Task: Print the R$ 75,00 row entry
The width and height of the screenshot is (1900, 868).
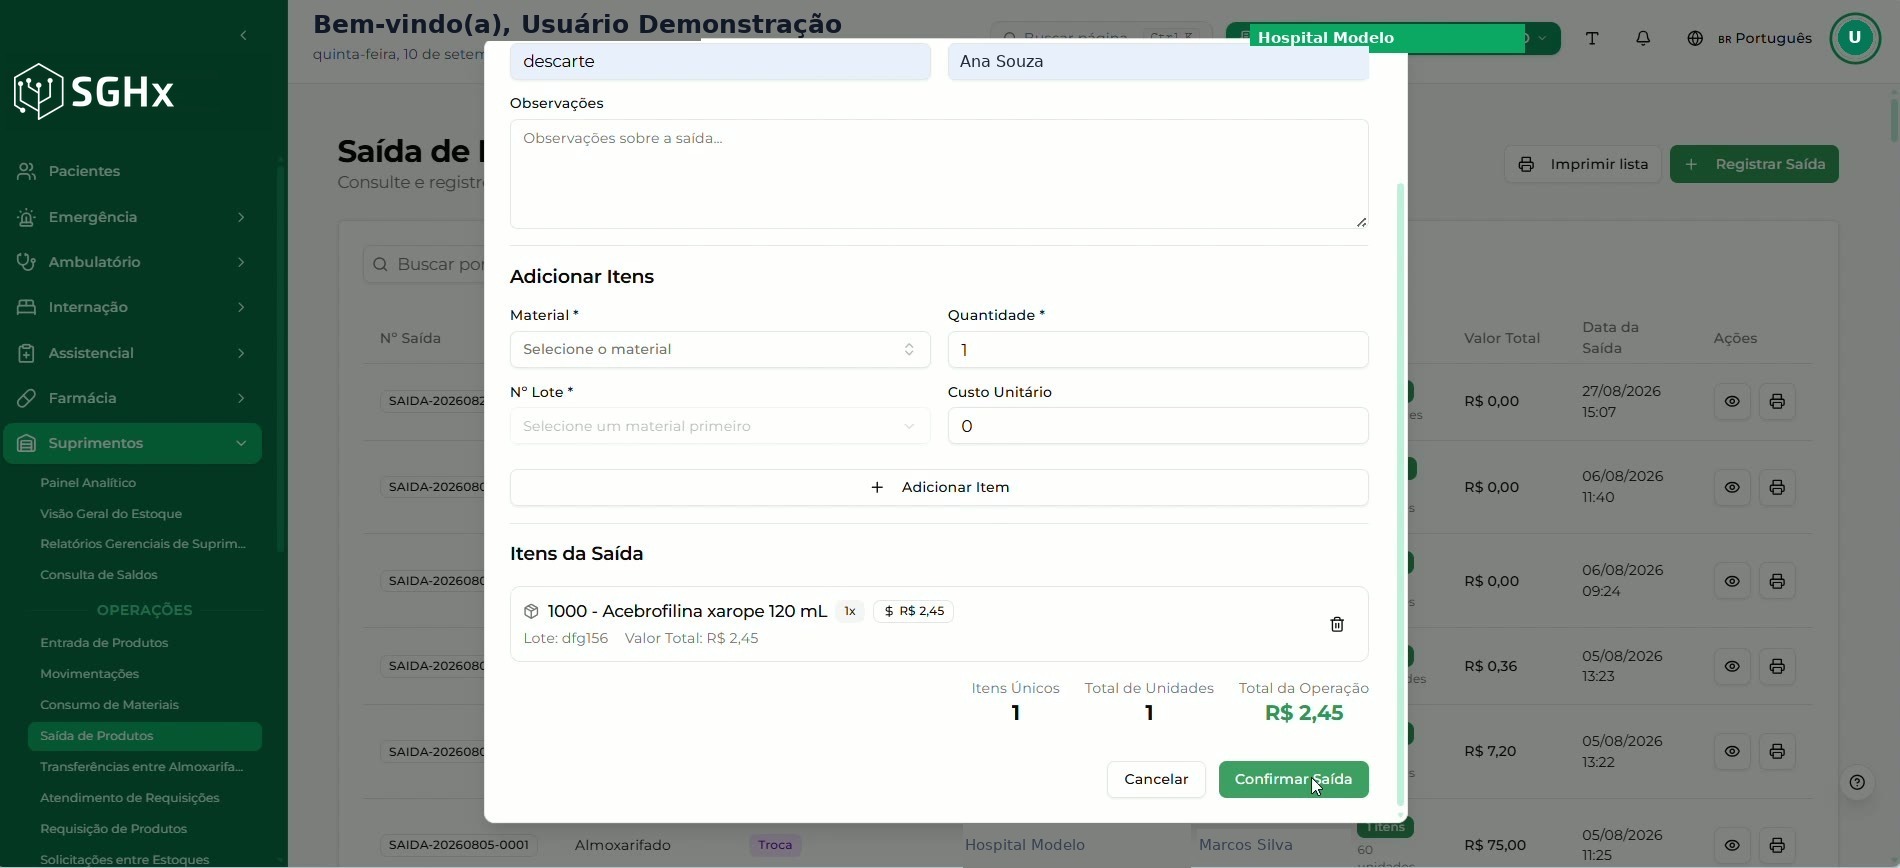Action: pos(1777,845)
